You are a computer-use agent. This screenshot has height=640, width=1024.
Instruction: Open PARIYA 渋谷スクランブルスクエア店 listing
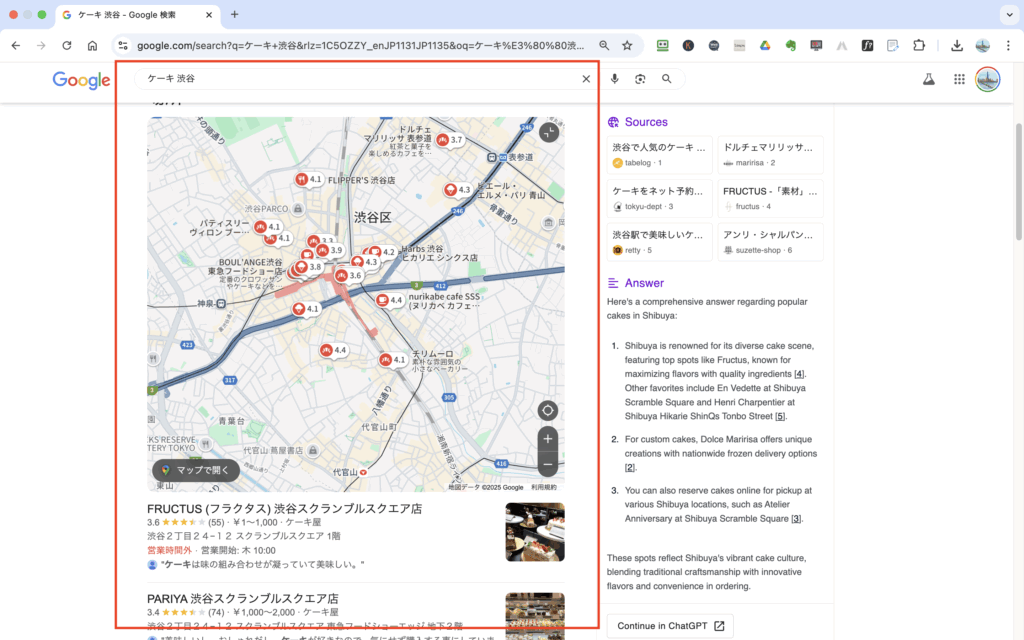pyautogui.click(x=242, y=598)
